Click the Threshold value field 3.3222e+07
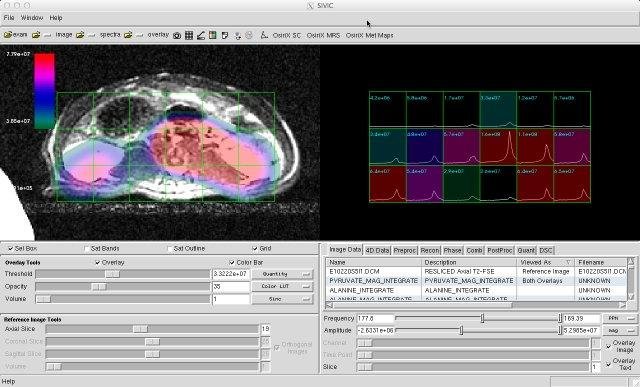 (231, 274)
